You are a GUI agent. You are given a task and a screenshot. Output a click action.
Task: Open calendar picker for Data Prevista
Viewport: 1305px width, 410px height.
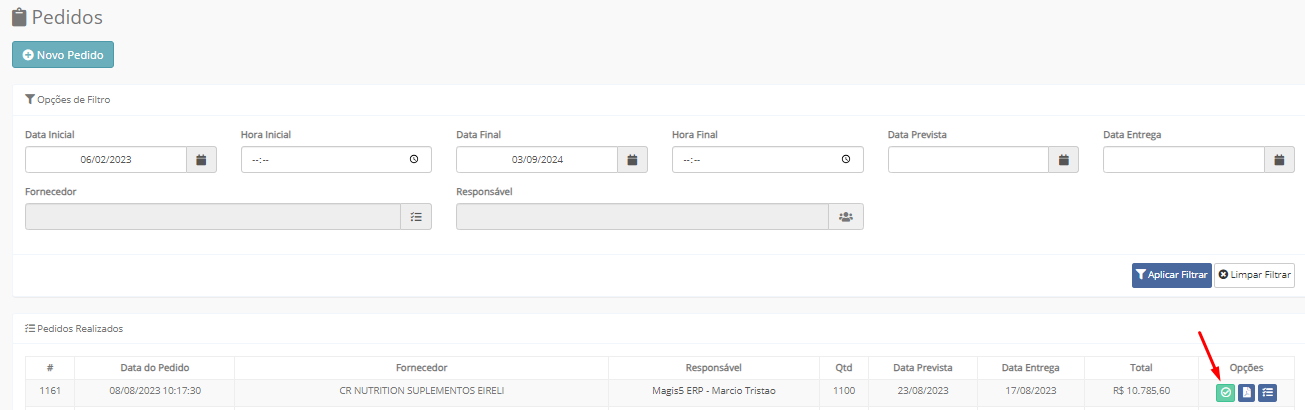coord(1064,160)
